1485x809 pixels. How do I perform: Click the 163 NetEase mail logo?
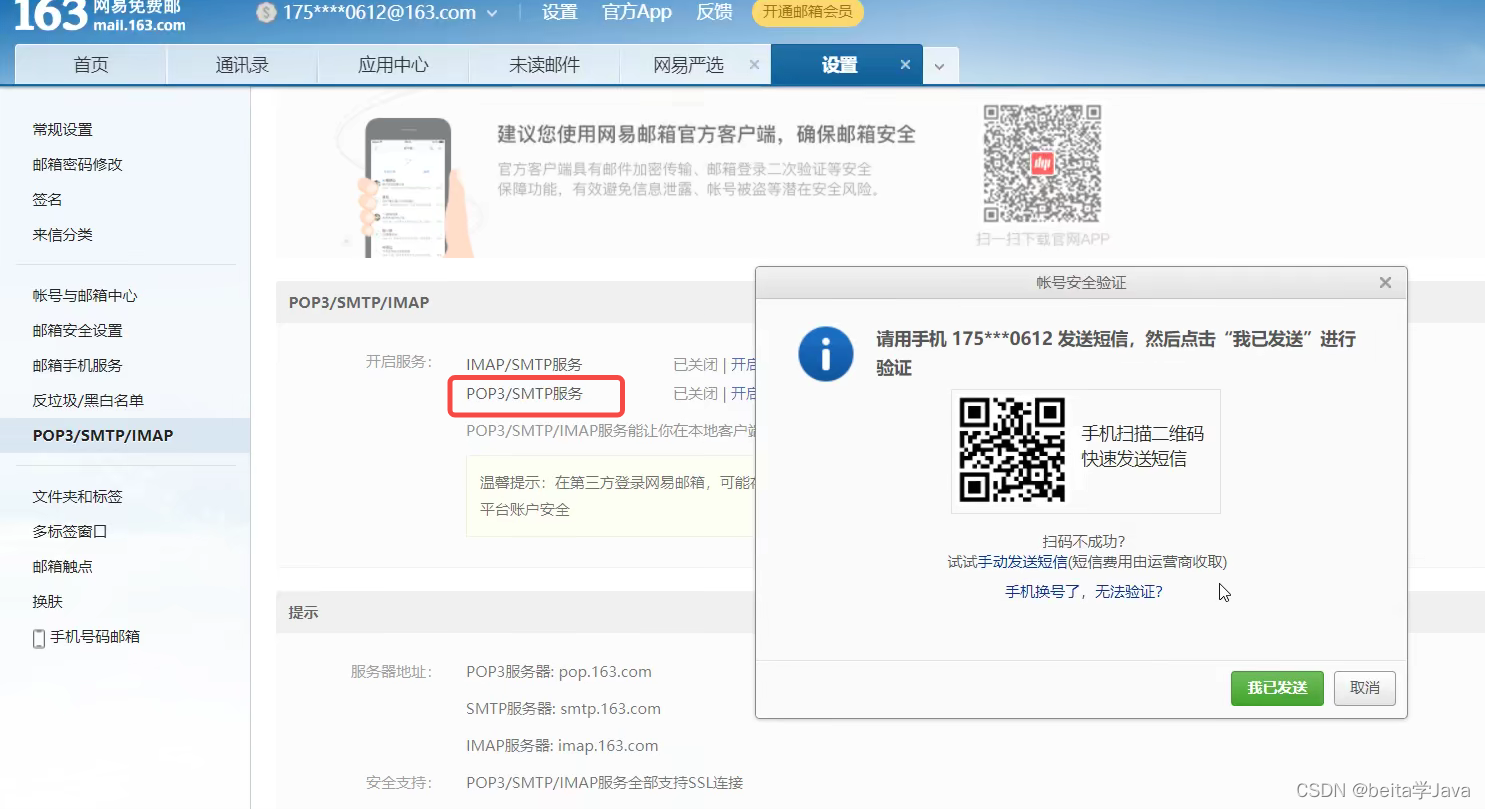pyautogui.click(x=100, y=15)
